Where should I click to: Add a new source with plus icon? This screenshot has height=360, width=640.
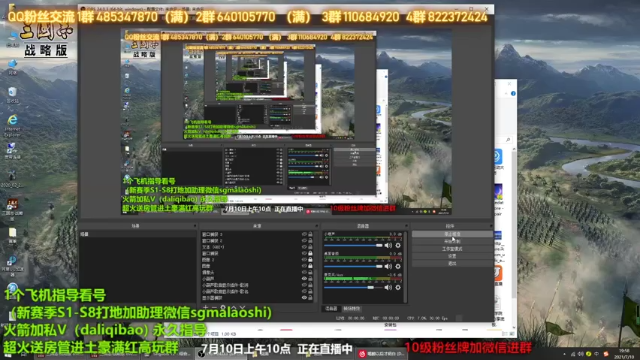(206, 307)
